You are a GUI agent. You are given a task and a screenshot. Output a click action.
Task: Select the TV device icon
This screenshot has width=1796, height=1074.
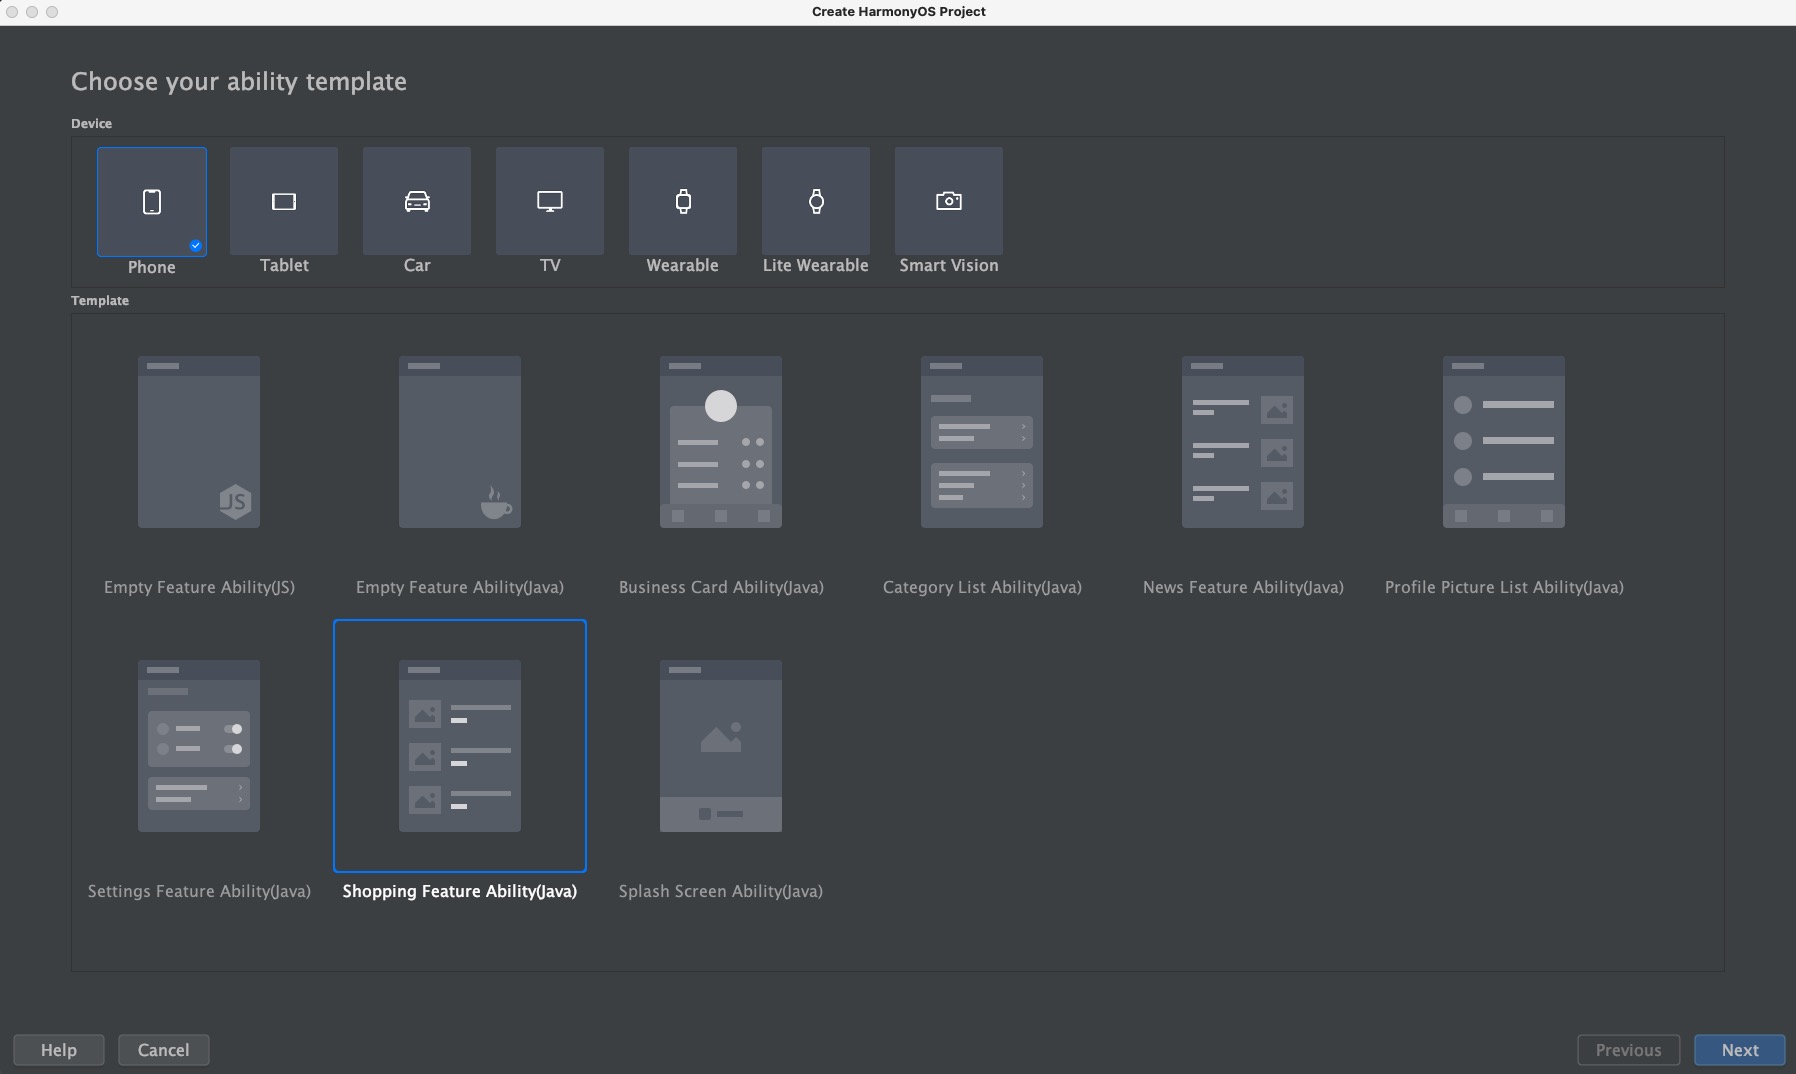pos(550,201)
